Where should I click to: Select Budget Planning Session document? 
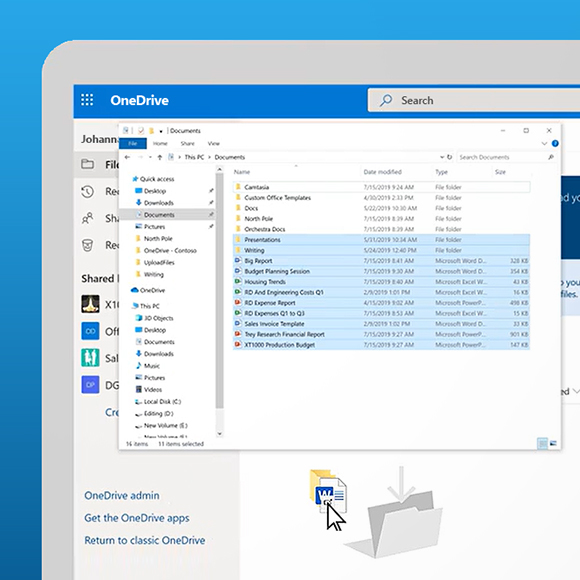(381, 271)
